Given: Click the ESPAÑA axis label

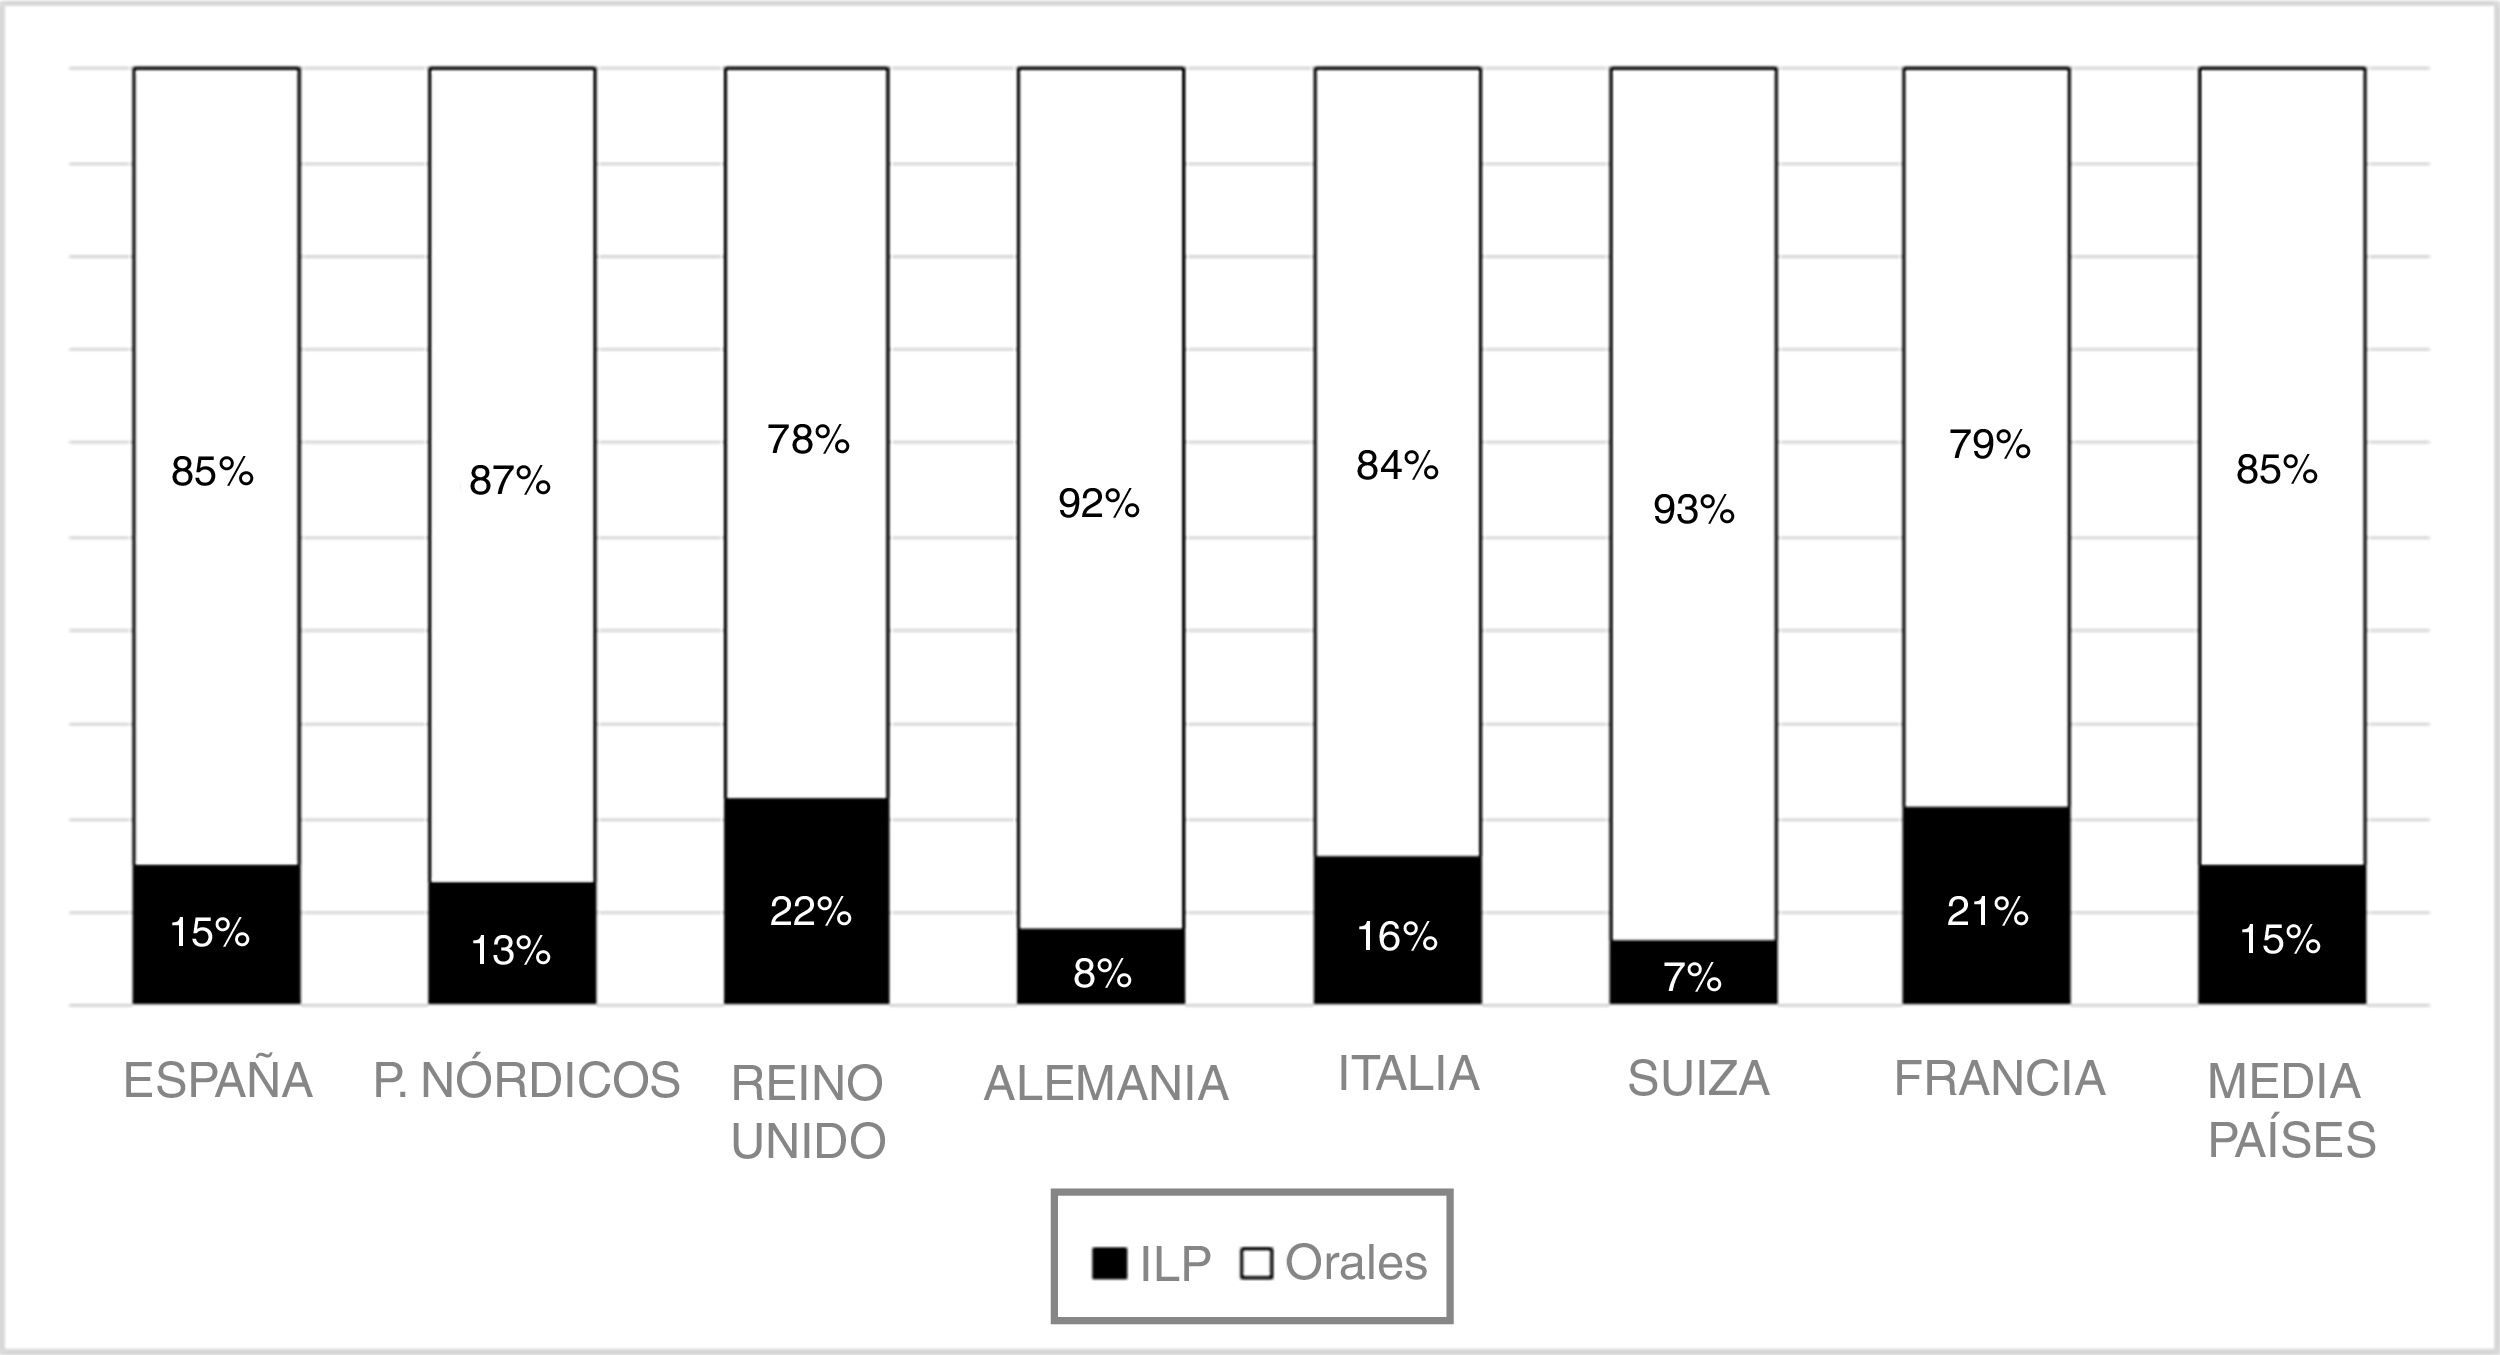Looking at the screenshot, I should point(218,1081).
